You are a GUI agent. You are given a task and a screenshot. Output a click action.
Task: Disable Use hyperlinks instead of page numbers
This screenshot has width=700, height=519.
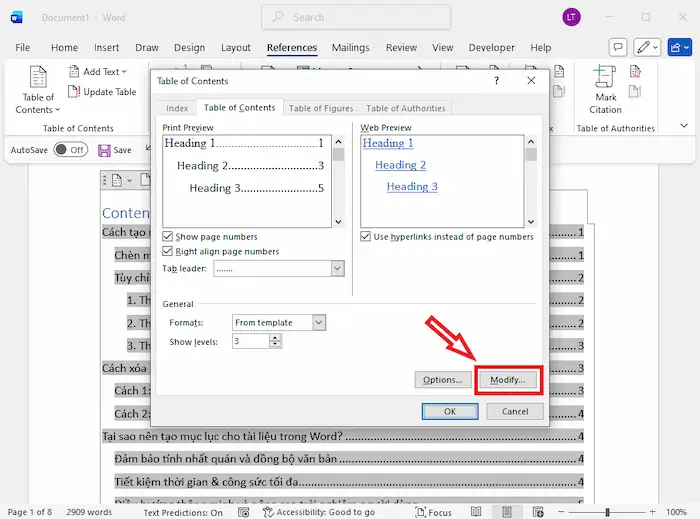tap(366, 237)
